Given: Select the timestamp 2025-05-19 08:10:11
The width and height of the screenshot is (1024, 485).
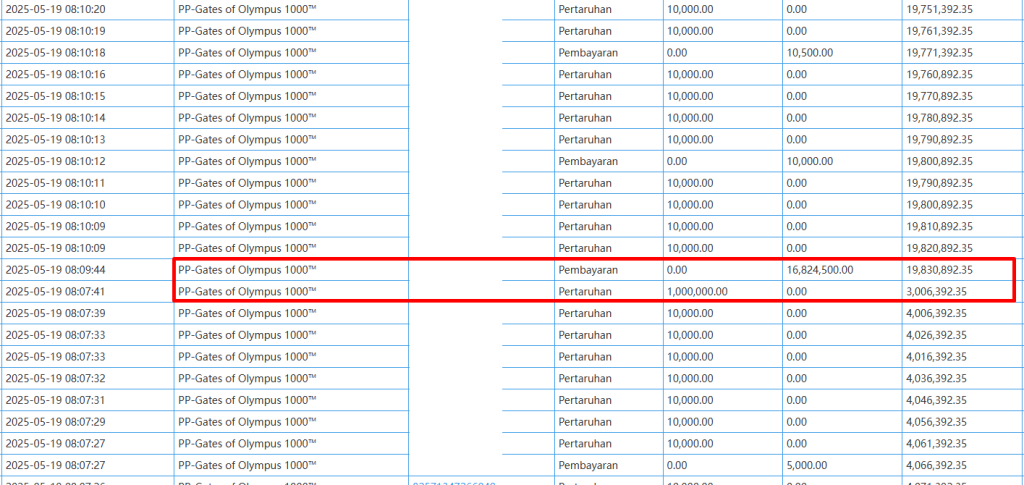Looking at the screenshot, I should pos(56,183).
